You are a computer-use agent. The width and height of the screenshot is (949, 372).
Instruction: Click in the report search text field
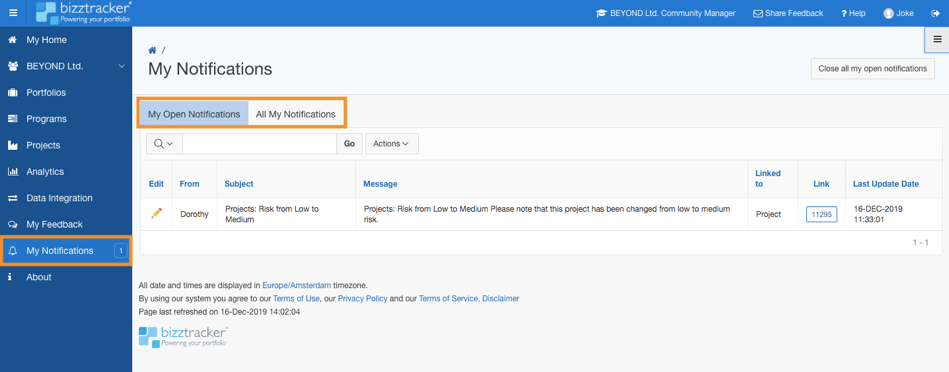[259, 144]
